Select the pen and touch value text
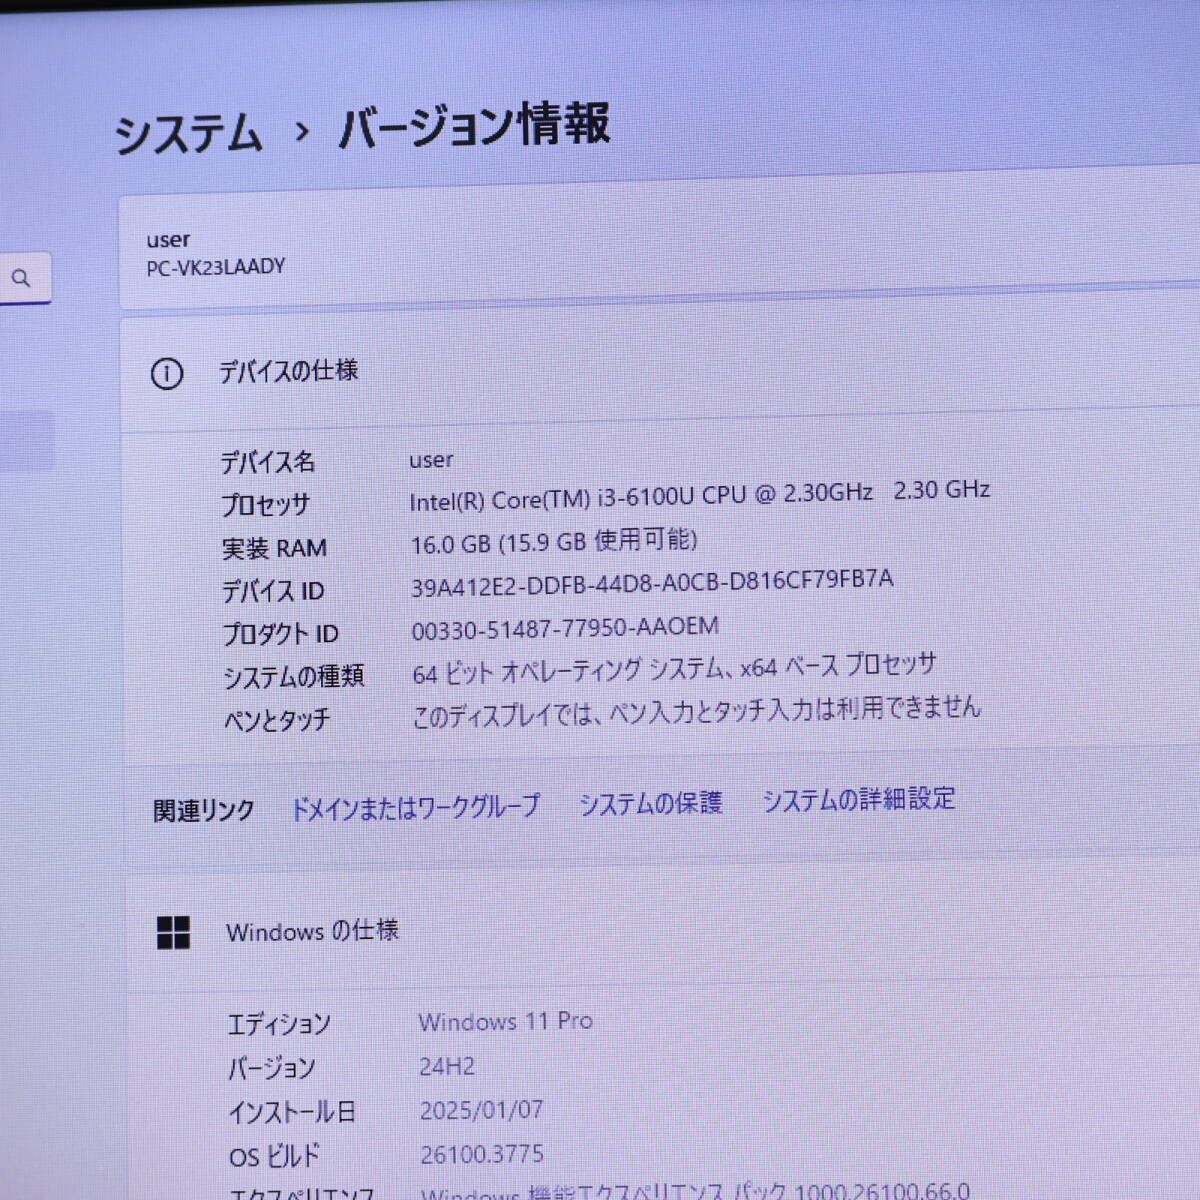This screenshot has width=1200, height=1200. tap(696, 712)
